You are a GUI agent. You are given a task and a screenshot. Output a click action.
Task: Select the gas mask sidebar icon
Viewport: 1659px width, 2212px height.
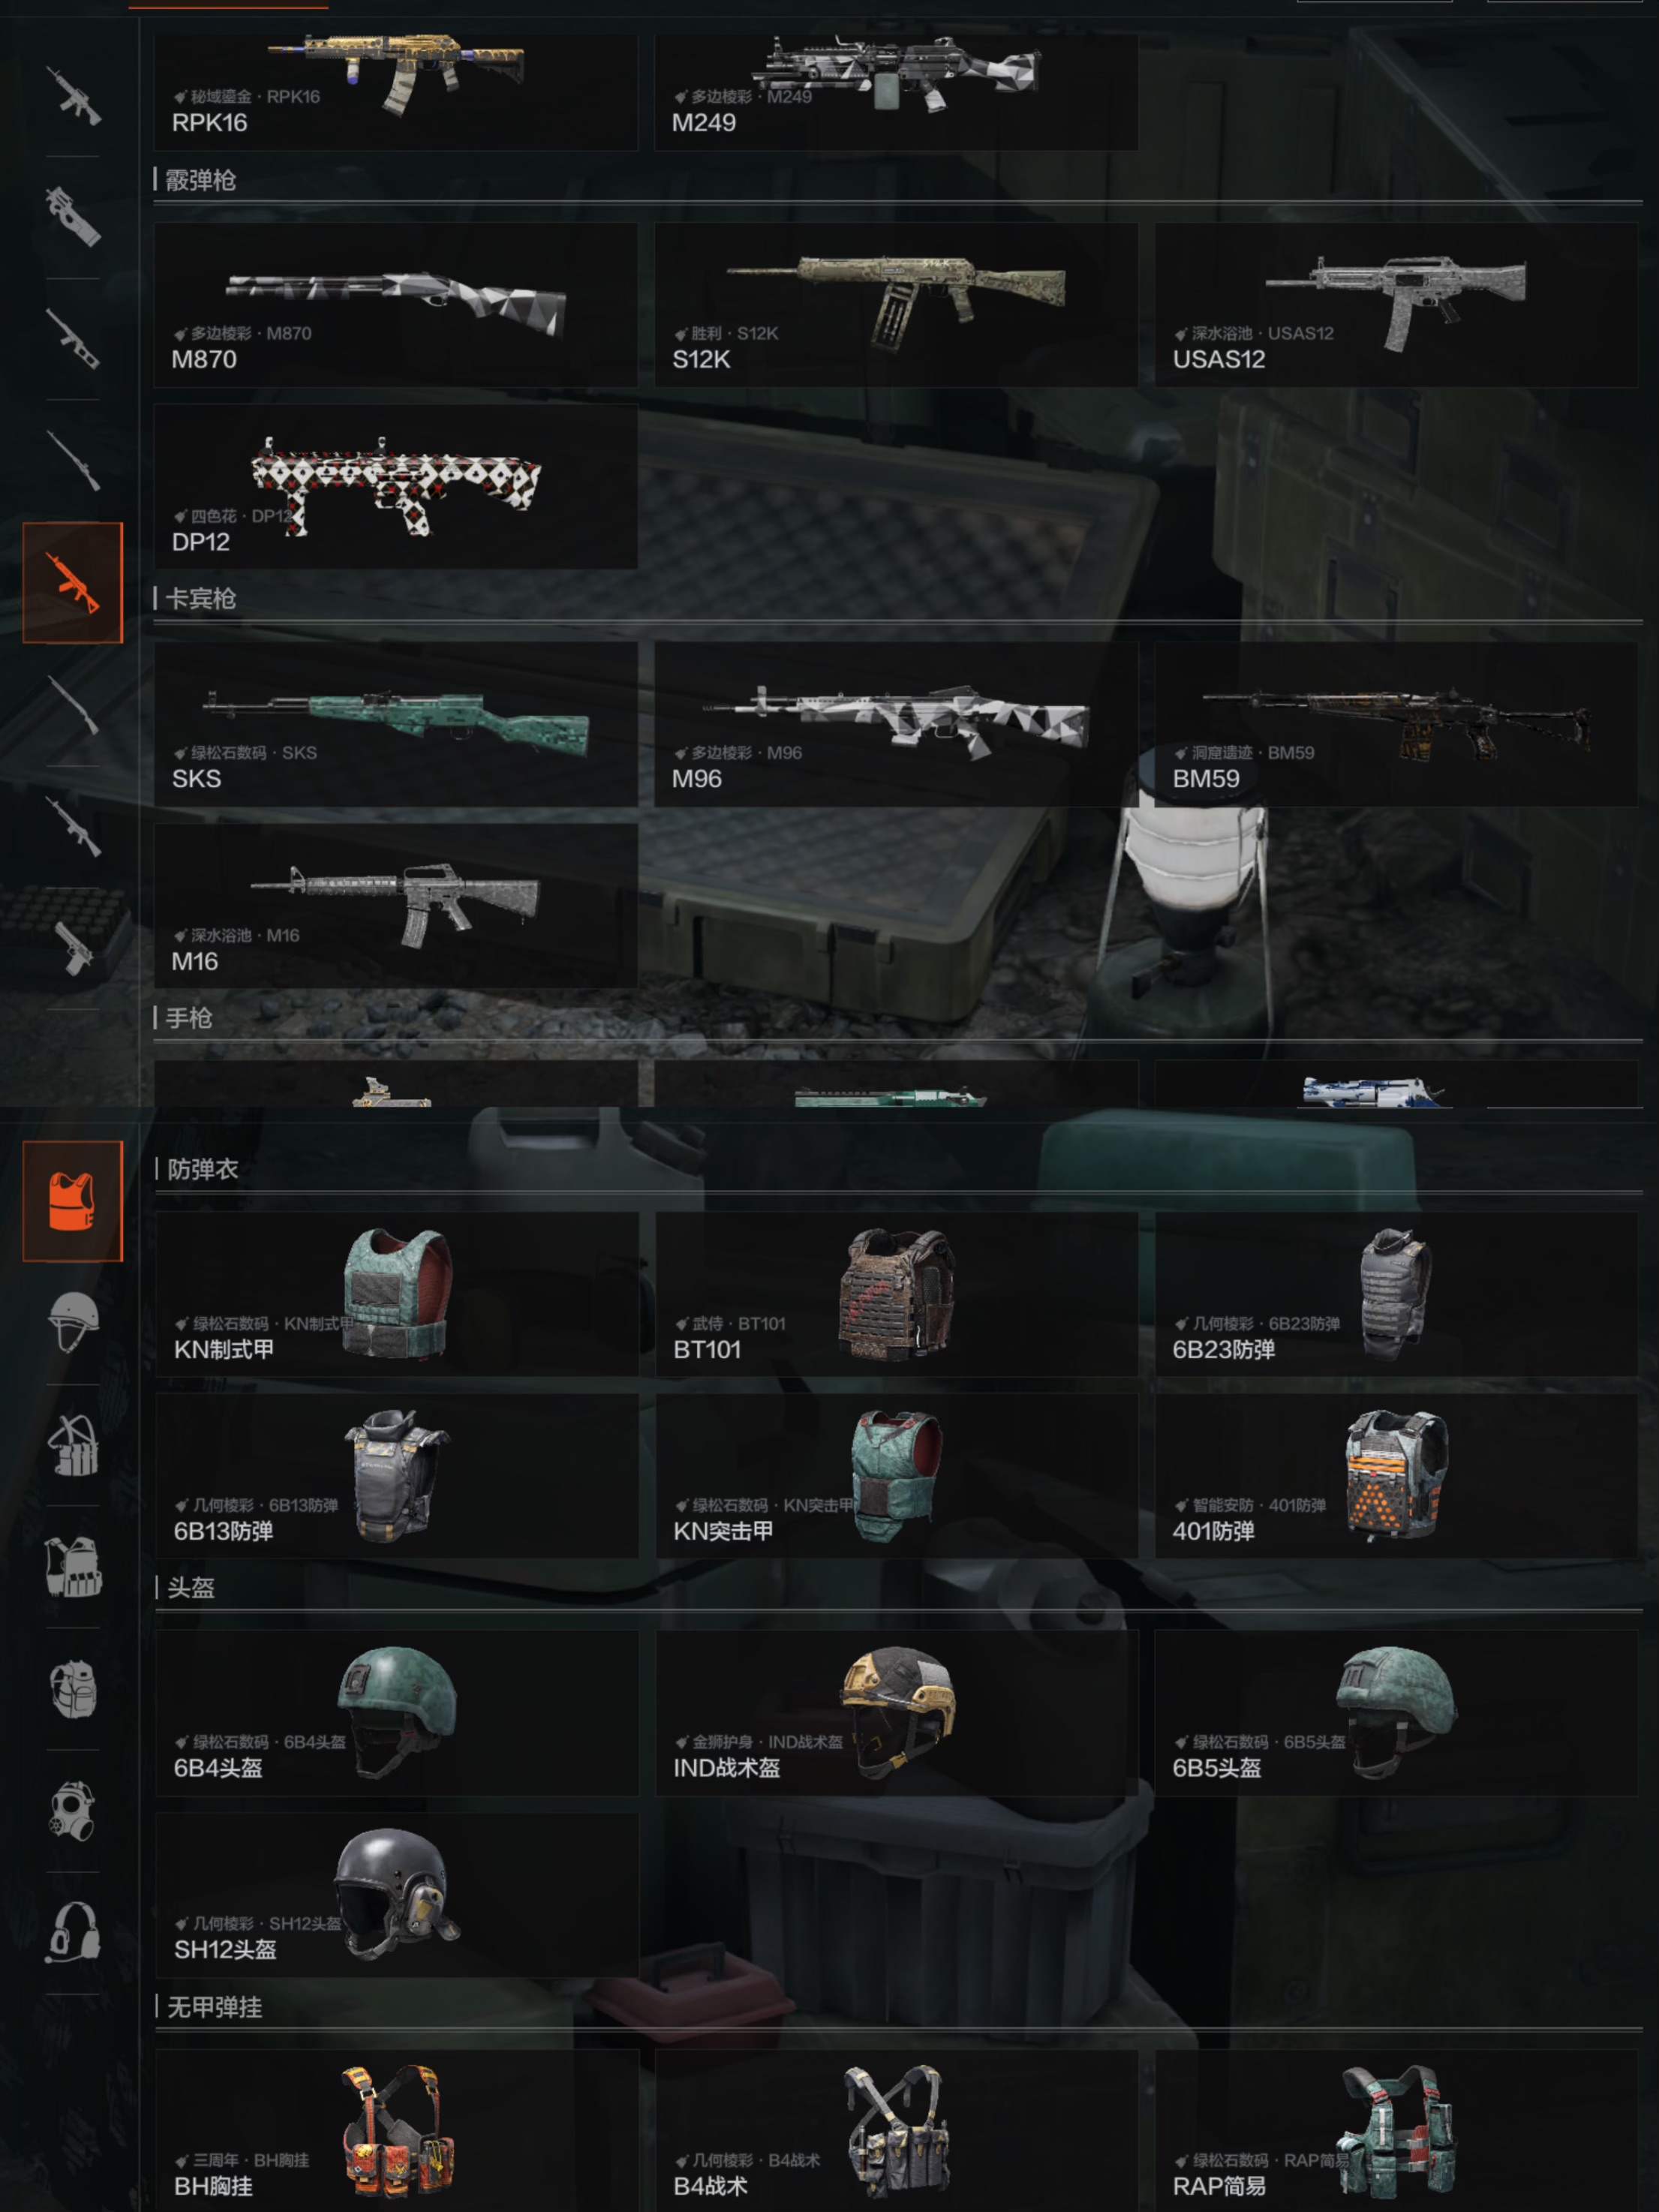point(72,1810)
